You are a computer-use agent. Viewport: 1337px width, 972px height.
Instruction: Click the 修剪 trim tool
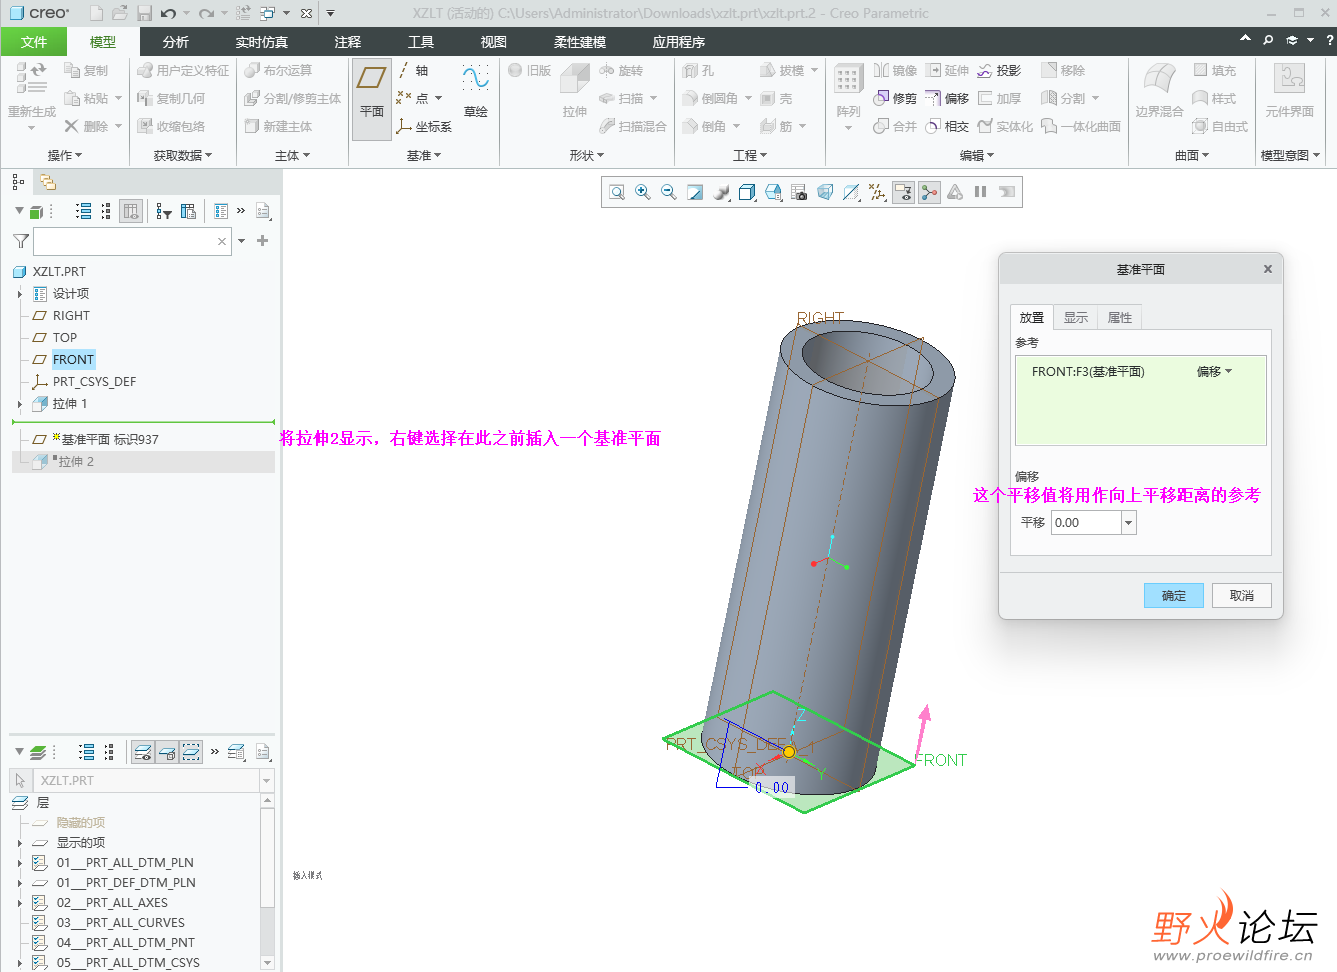point(895,98)
